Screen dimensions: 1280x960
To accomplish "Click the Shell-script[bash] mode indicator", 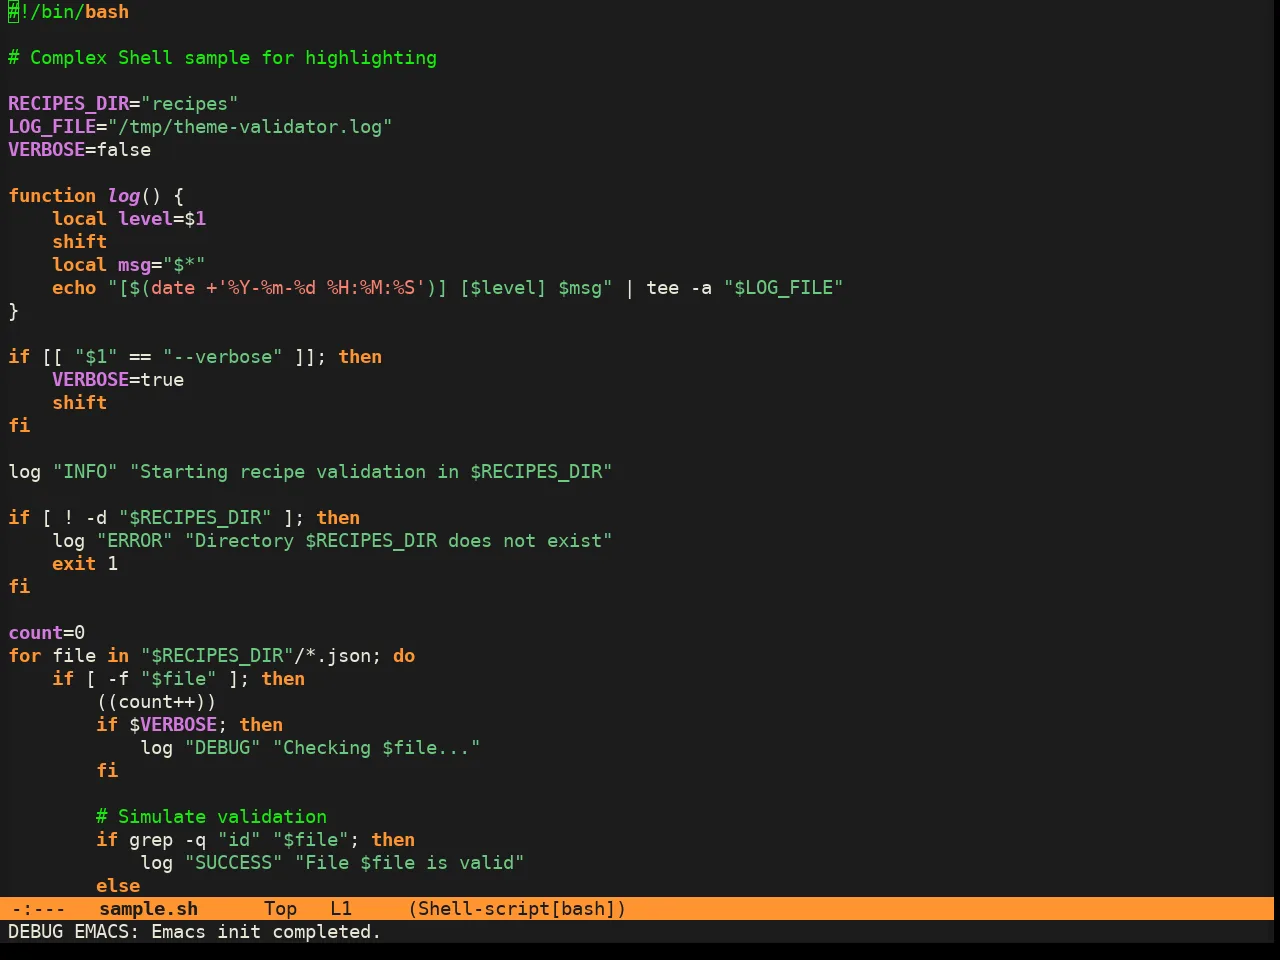I will coord(517,909).
